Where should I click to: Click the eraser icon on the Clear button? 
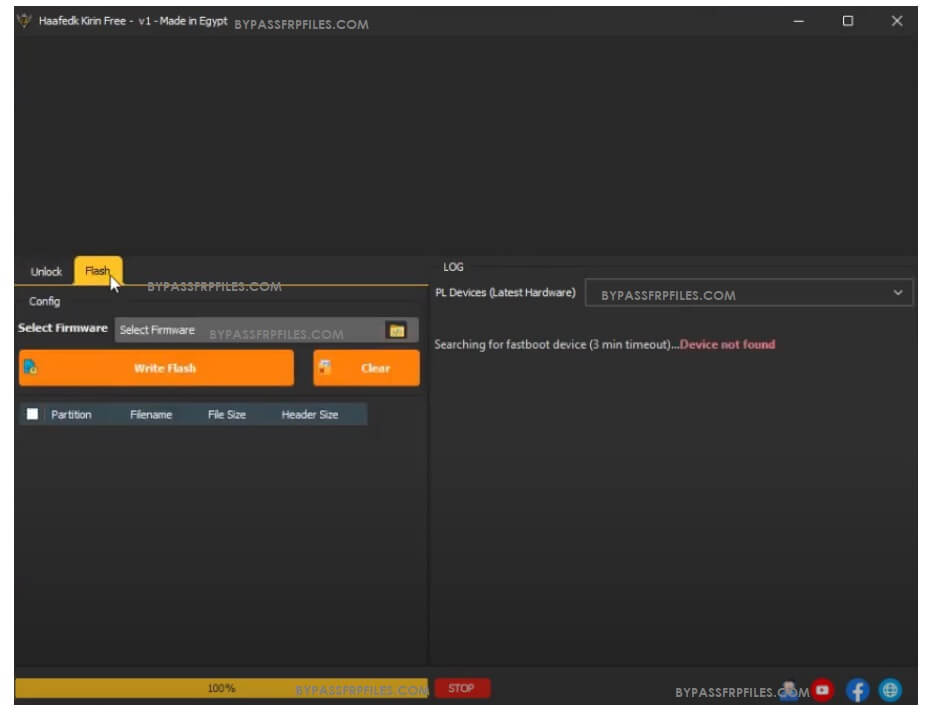(324, 368)
